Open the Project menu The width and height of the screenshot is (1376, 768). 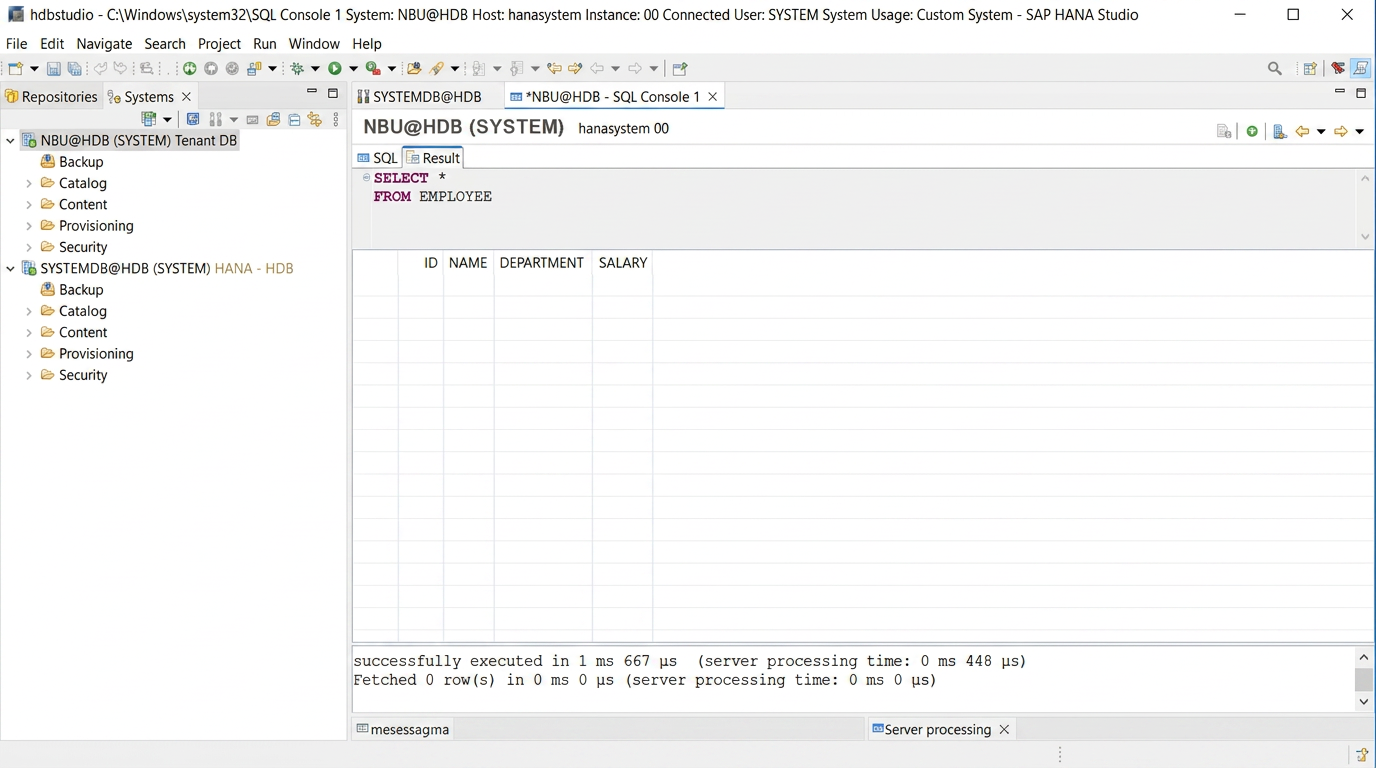pos(219,44)
